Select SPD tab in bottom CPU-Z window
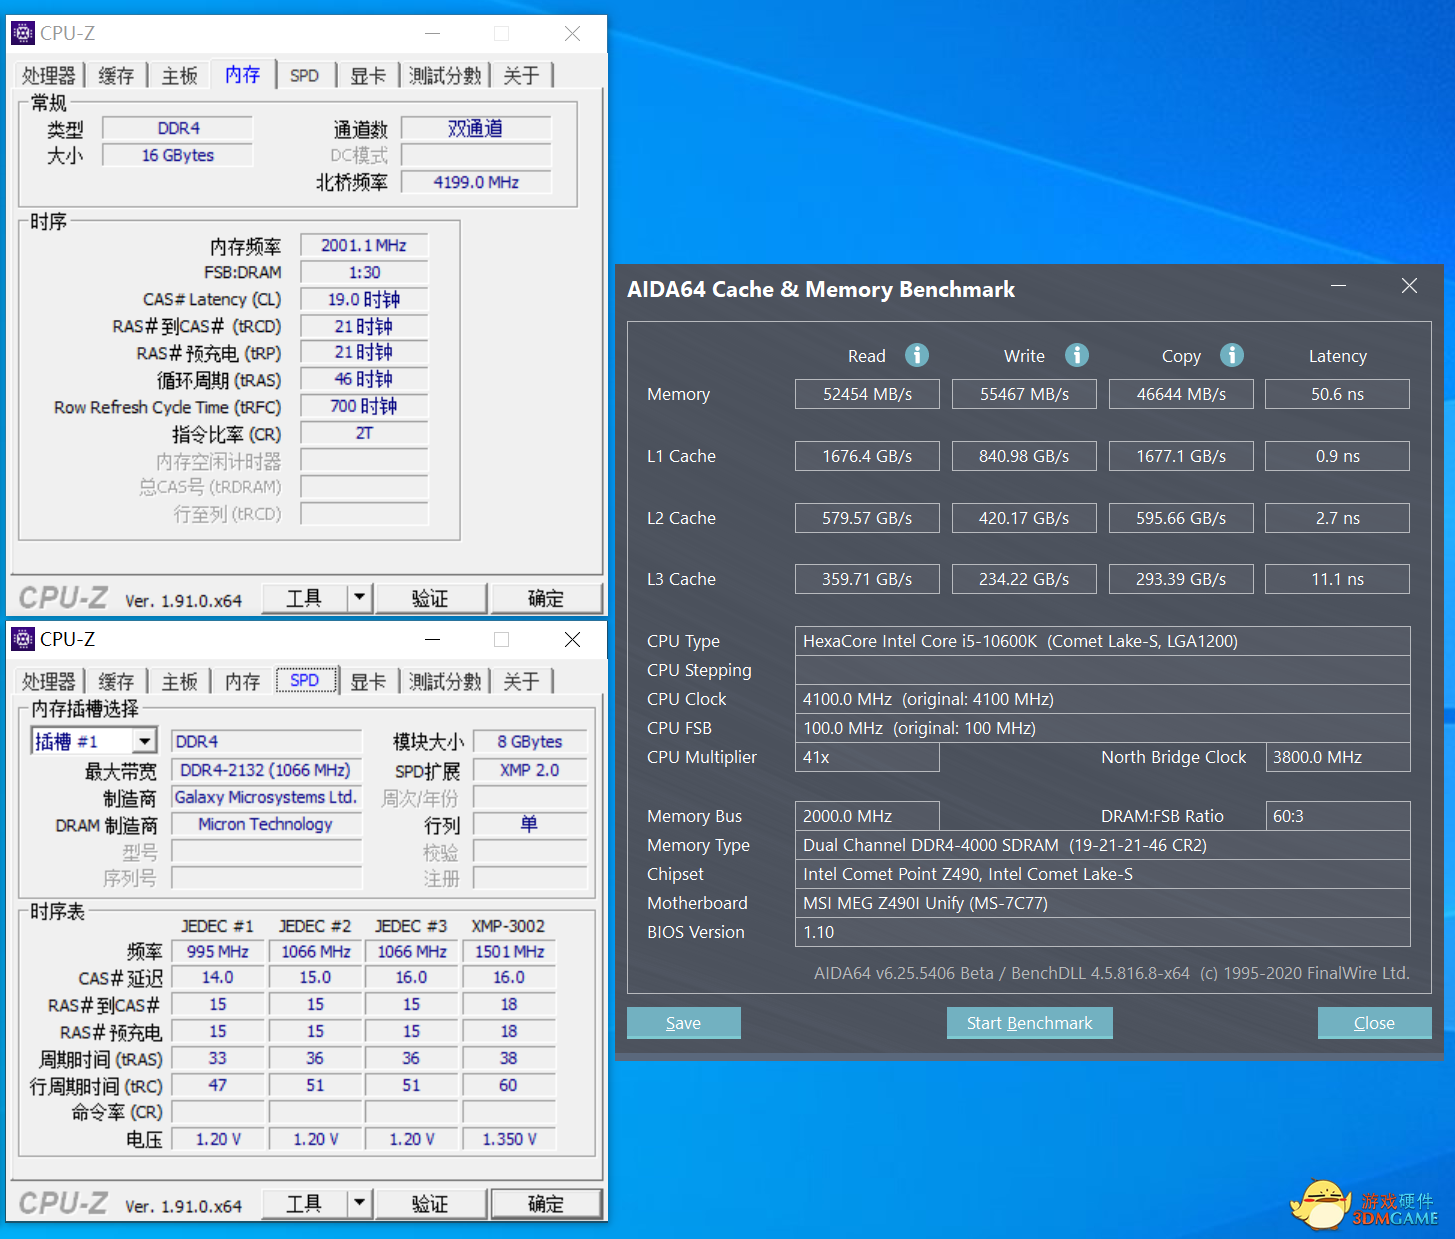 [x=305, y=680]
